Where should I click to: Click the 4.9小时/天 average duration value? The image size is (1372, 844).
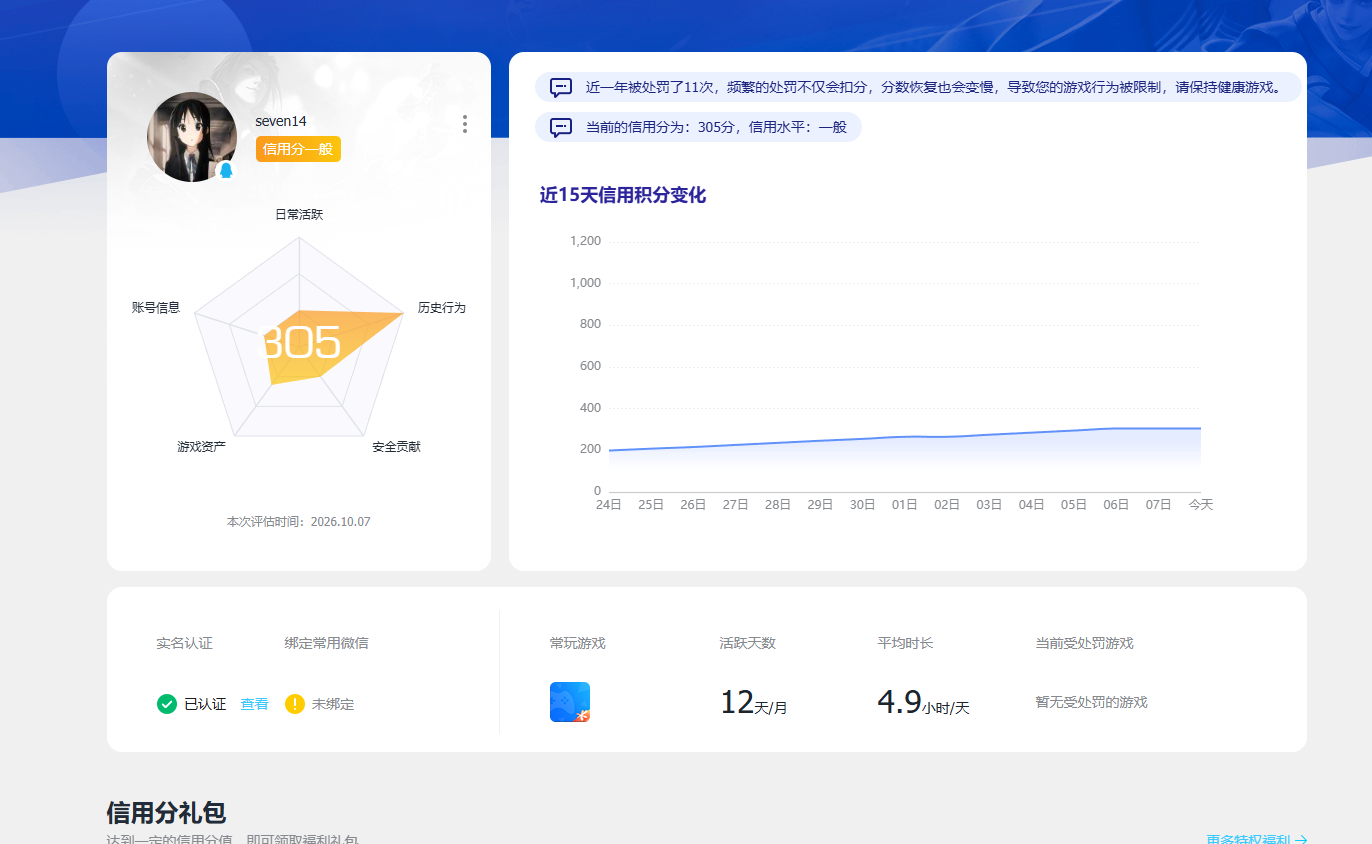coord(923,703)
